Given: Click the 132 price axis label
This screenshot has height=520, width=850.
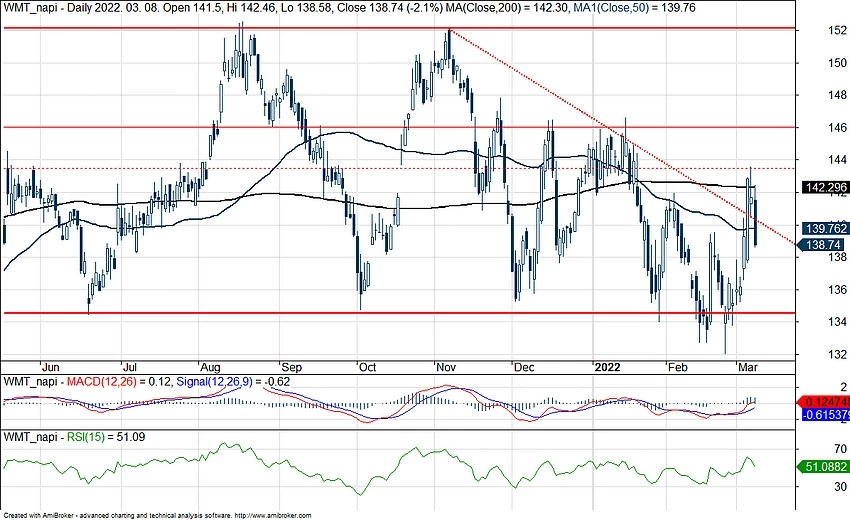Looking at the screenshot, I should coord(838,354).
